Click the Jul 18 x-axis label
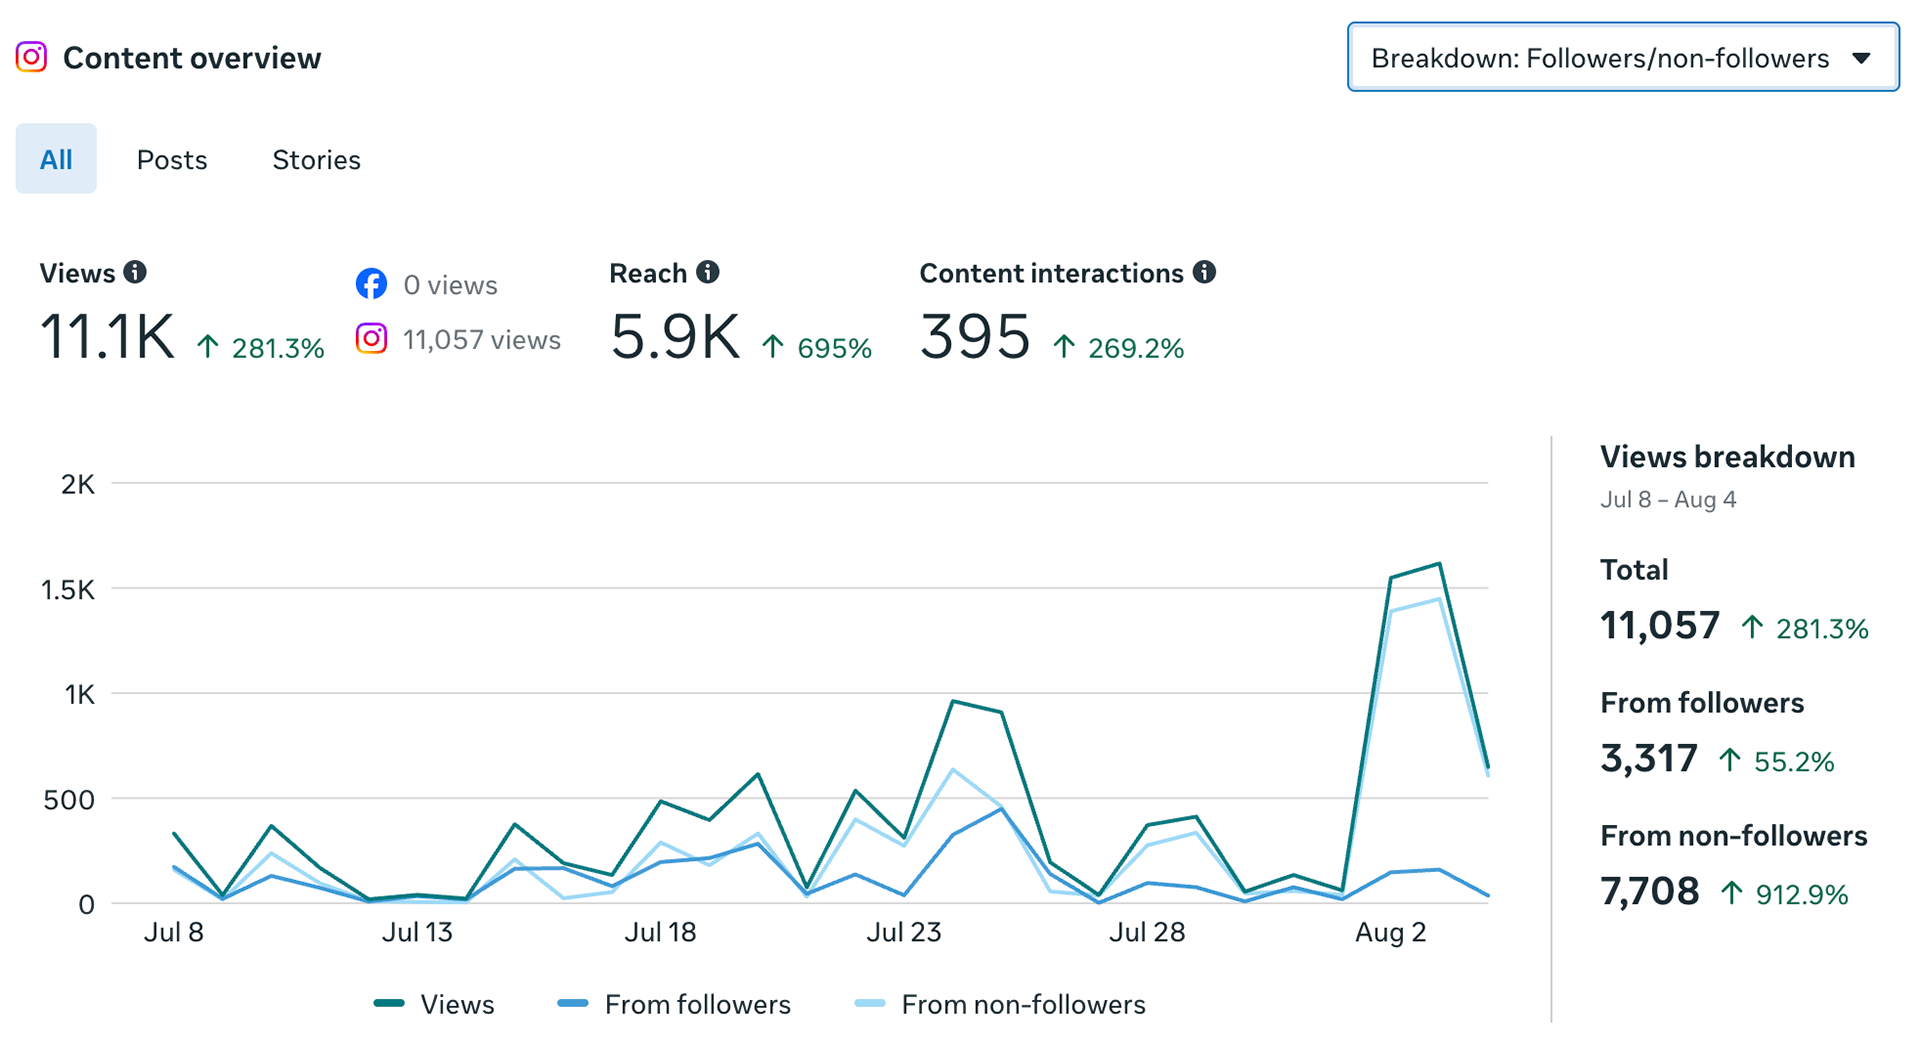 pos(660,932)
